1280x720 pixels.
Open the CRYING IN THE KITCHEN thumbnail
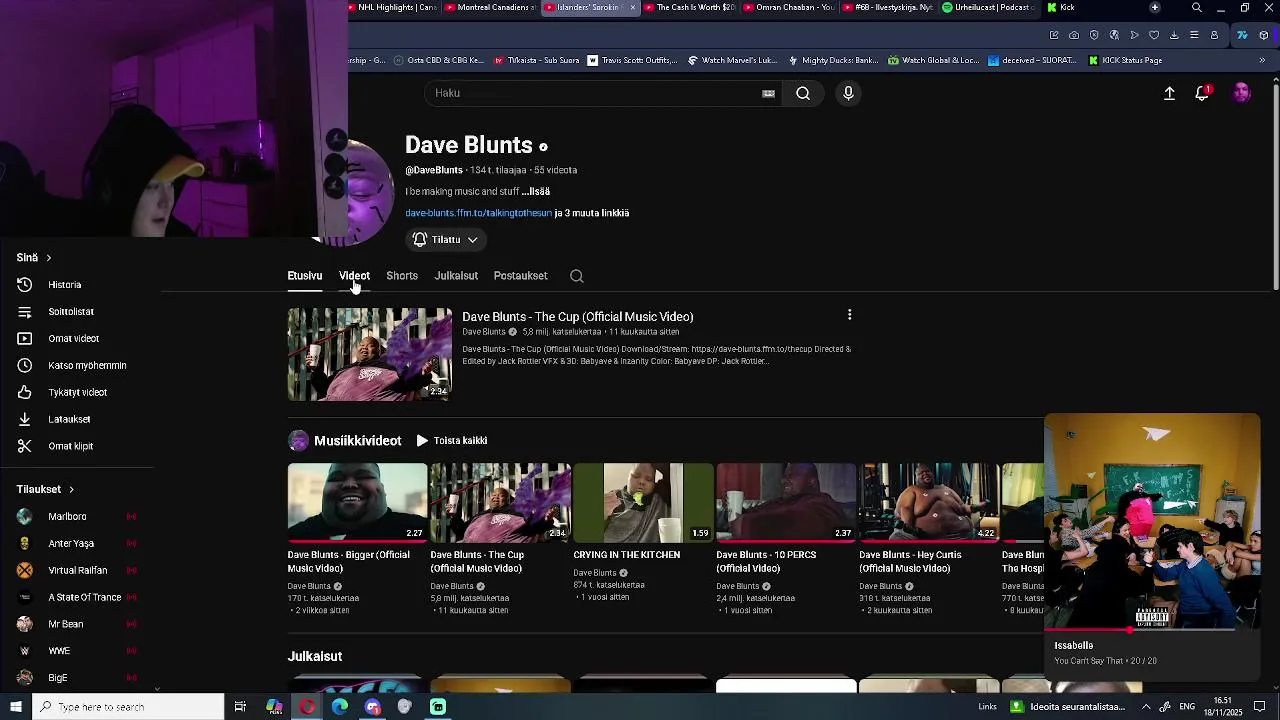643,502
